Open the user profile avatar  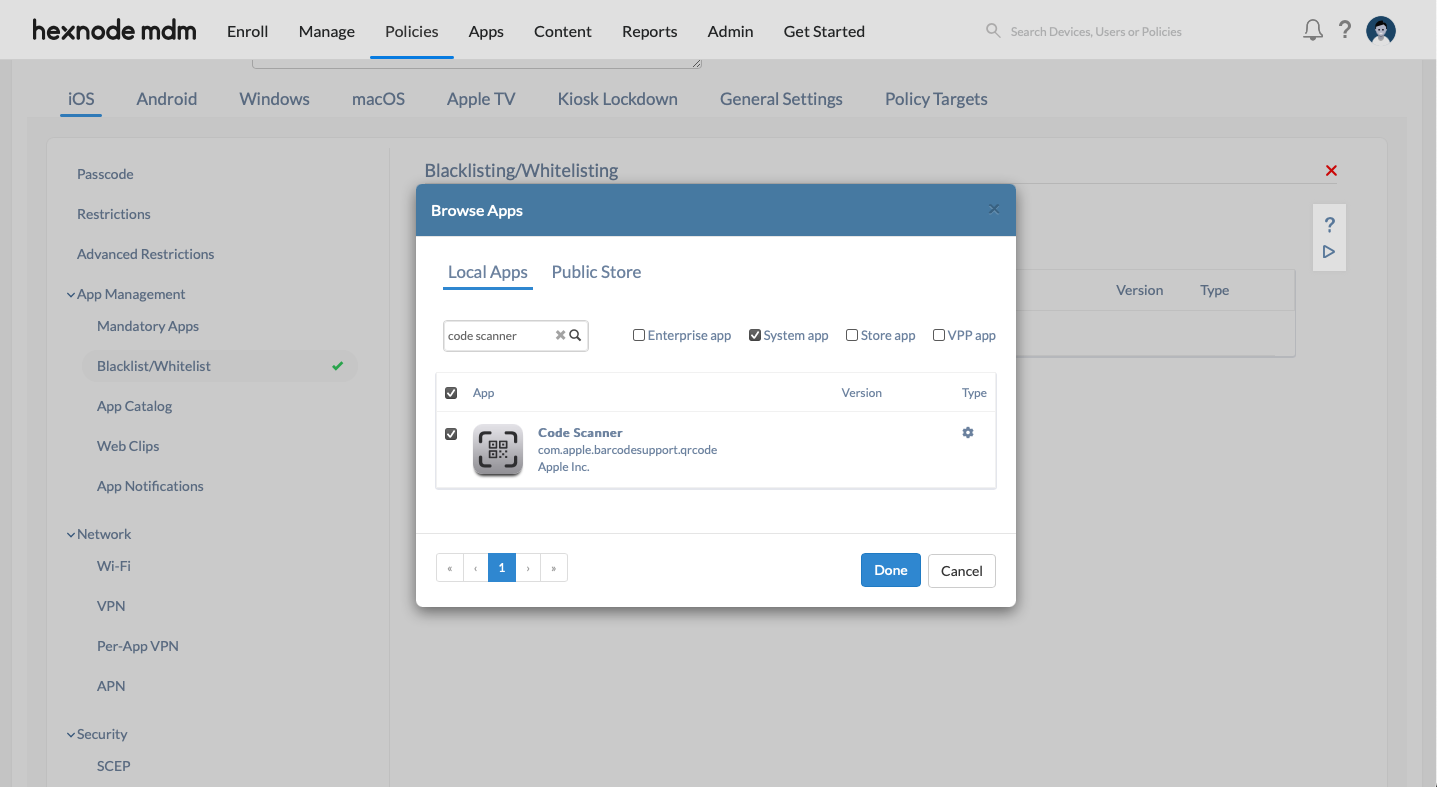(x=1381, y=29)
